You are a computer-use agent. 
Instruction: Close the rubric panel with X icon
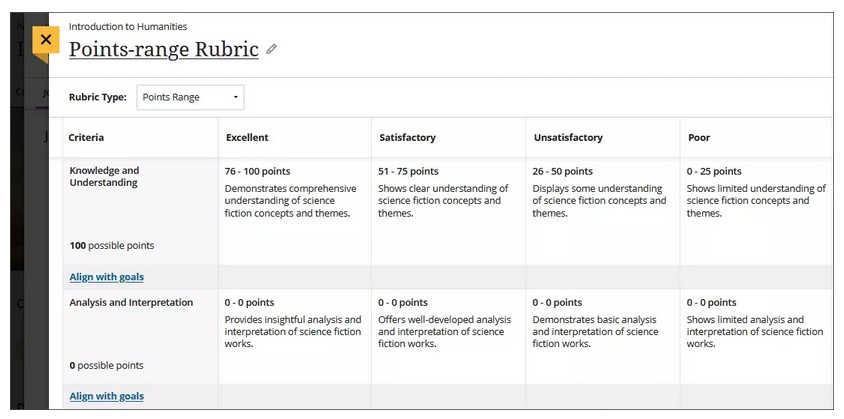click(45, 40)
